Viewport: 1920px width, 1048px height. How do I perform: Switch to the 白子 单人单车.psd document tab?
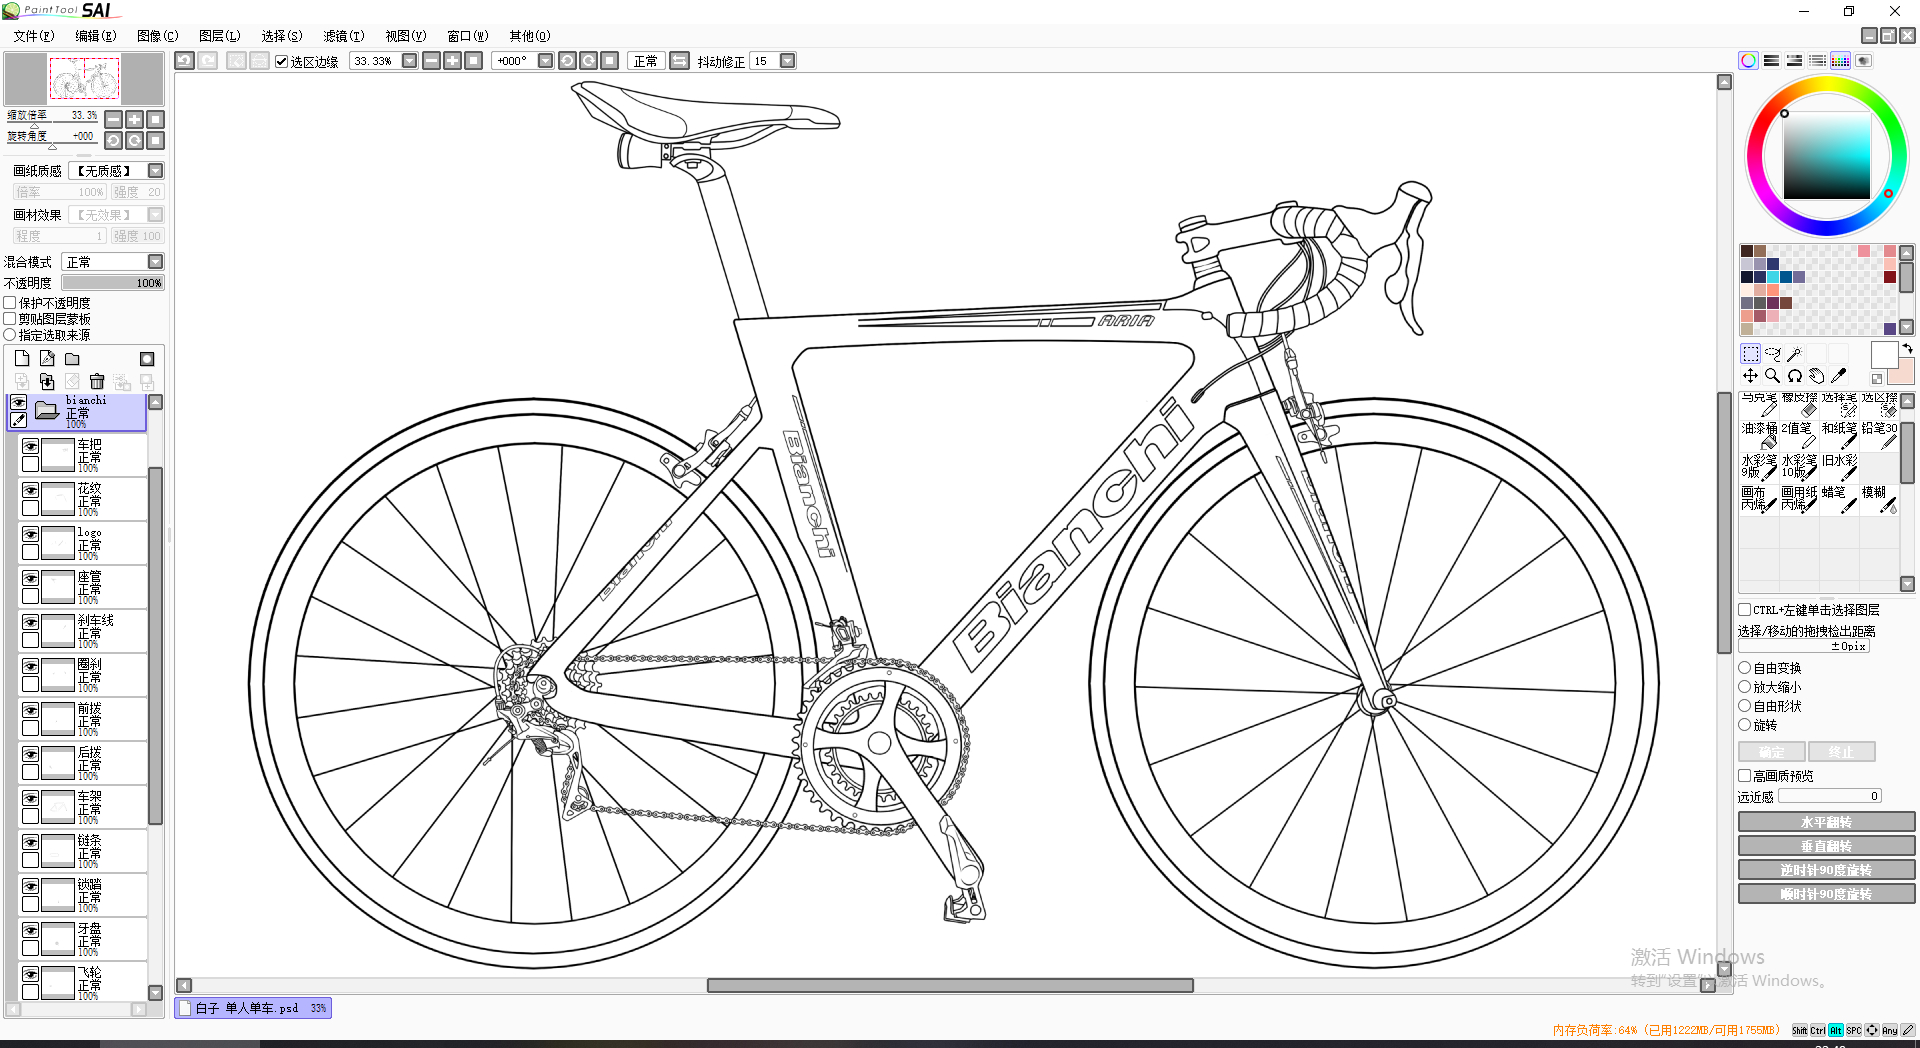tap(253, 1008)
